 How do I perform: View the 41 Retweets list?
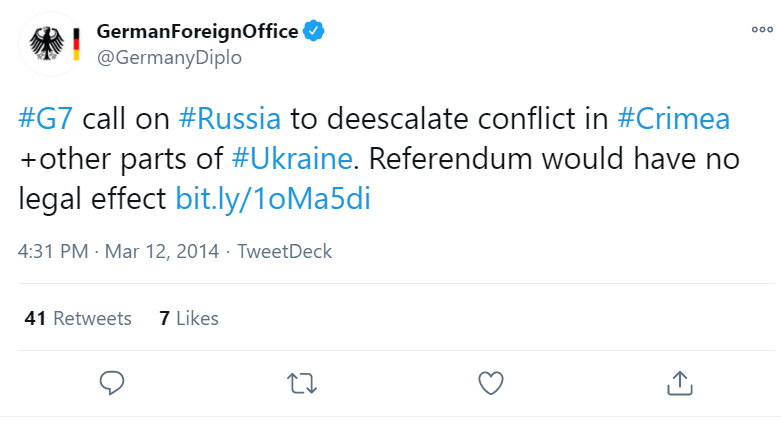[x=78, y=318]
